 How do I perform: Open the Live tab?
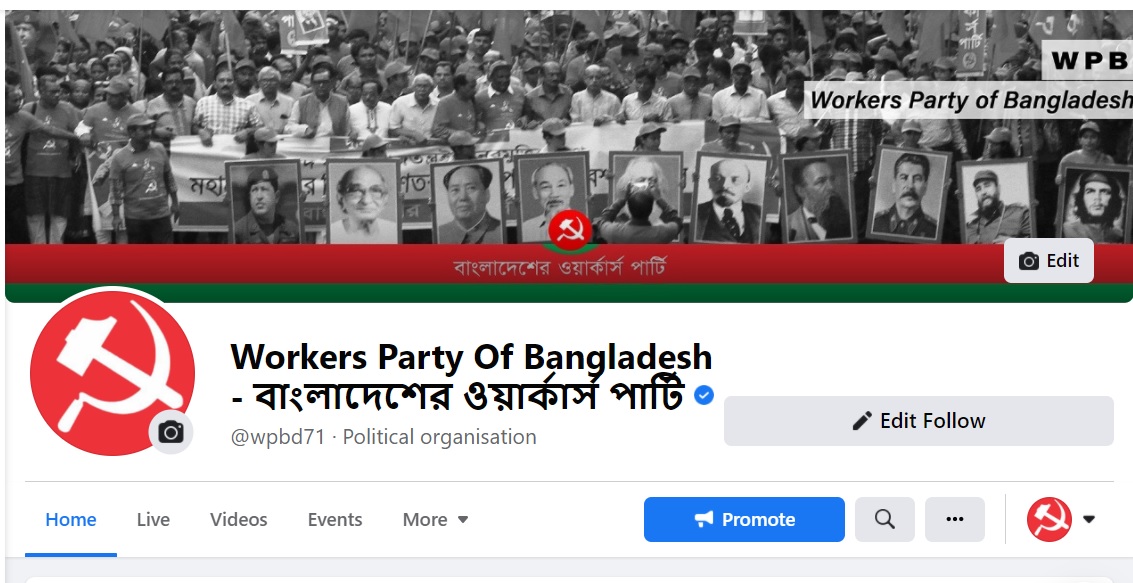(153, 519)
